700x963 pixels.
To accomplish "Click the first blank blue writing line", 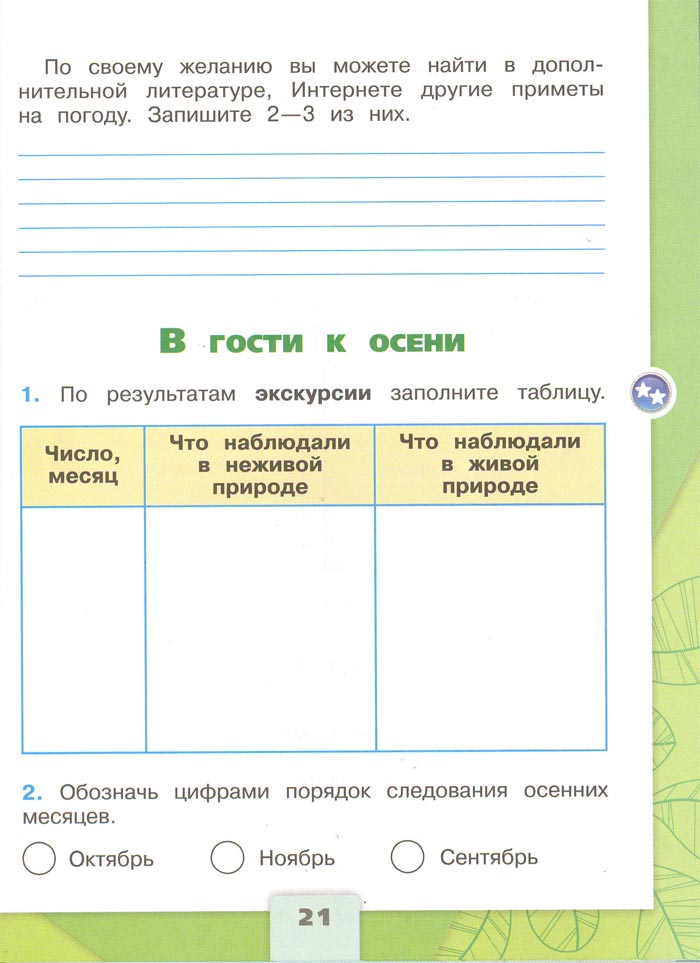I will click(x=312, y=151).
